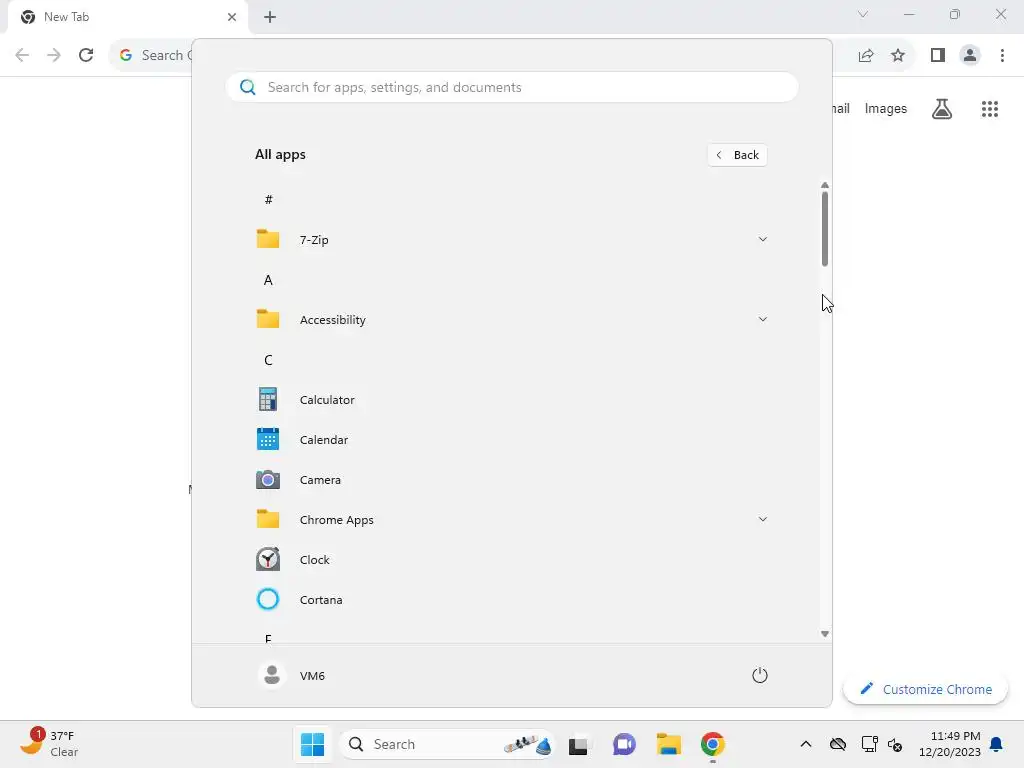Screen dimensions: 1024x768
Task: Click the muted volume tray icon
Action: click(895, 744)
